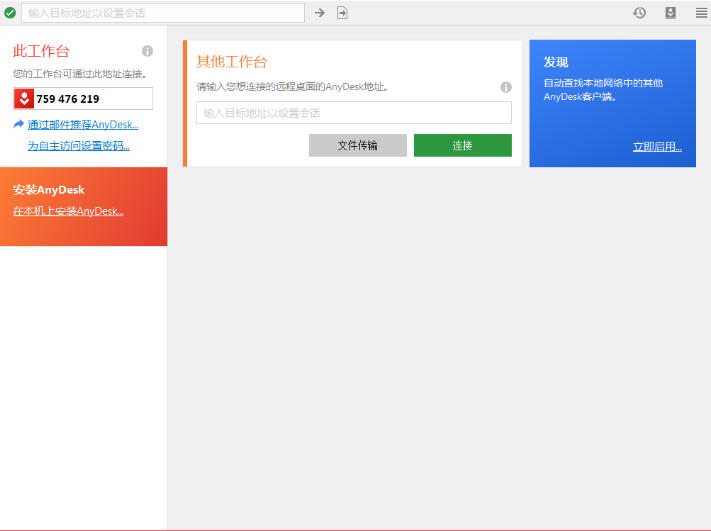711x531 pixels.
Task: Click 在本机上安装AnyDesk link
Action: click(68, 211)
